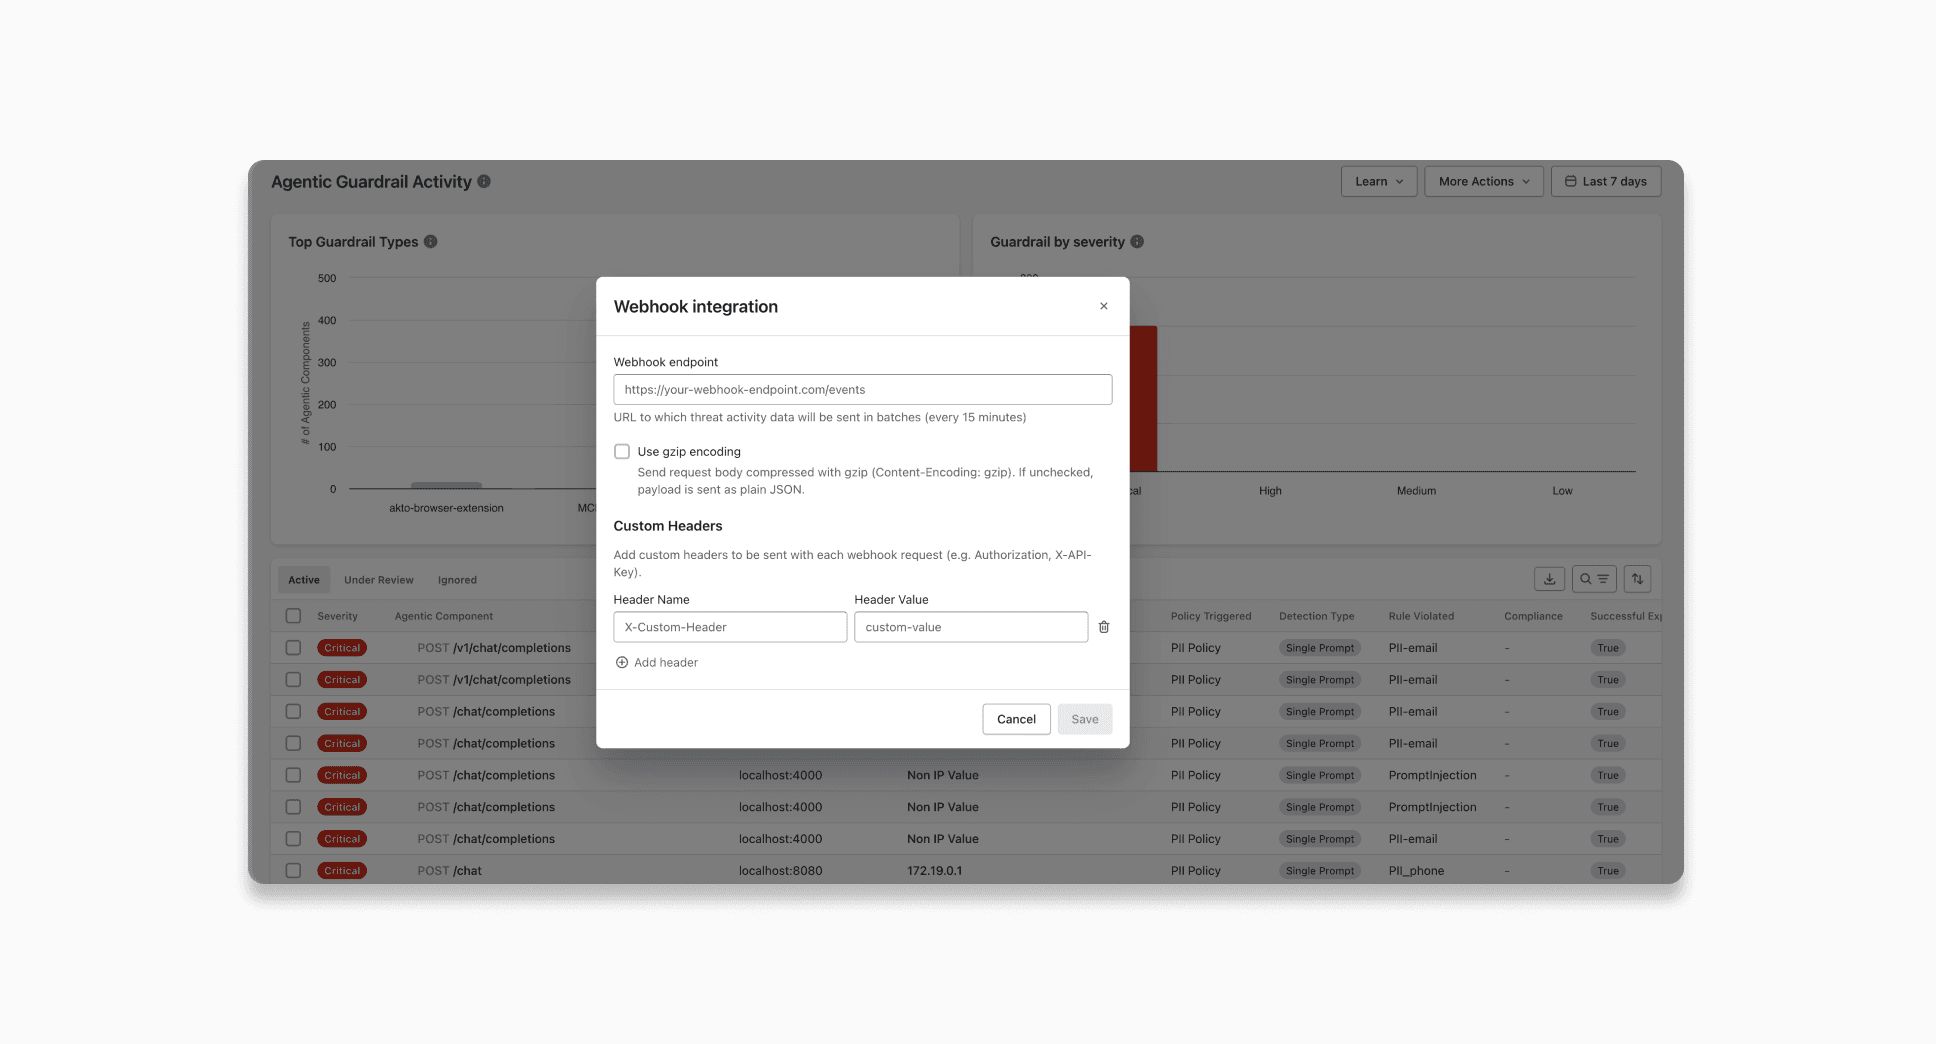Focus the Header Value input field
Screen dimensions: 1936x1044
[x=971, y=627]
